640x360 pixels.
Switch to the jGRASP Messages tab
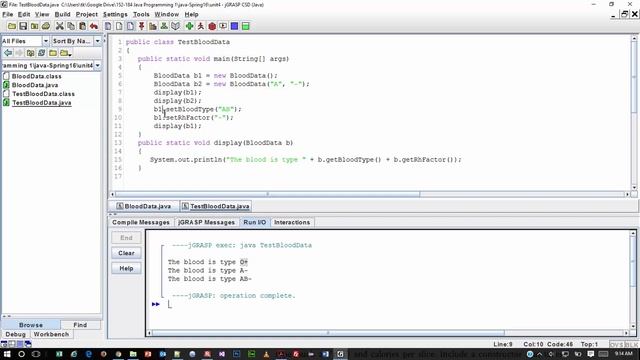click(207, 222)
